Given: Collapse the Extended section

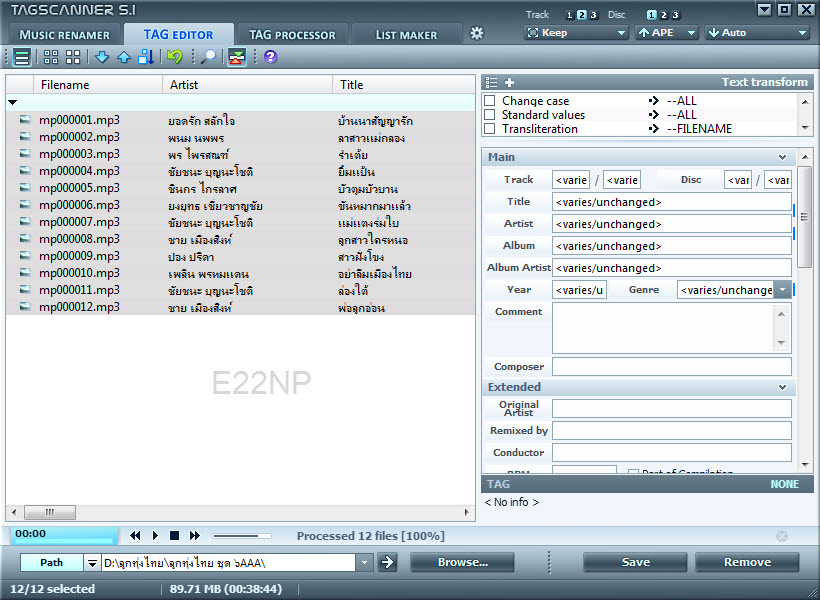Looking at the screenshot, I should [x=782, y=387].
